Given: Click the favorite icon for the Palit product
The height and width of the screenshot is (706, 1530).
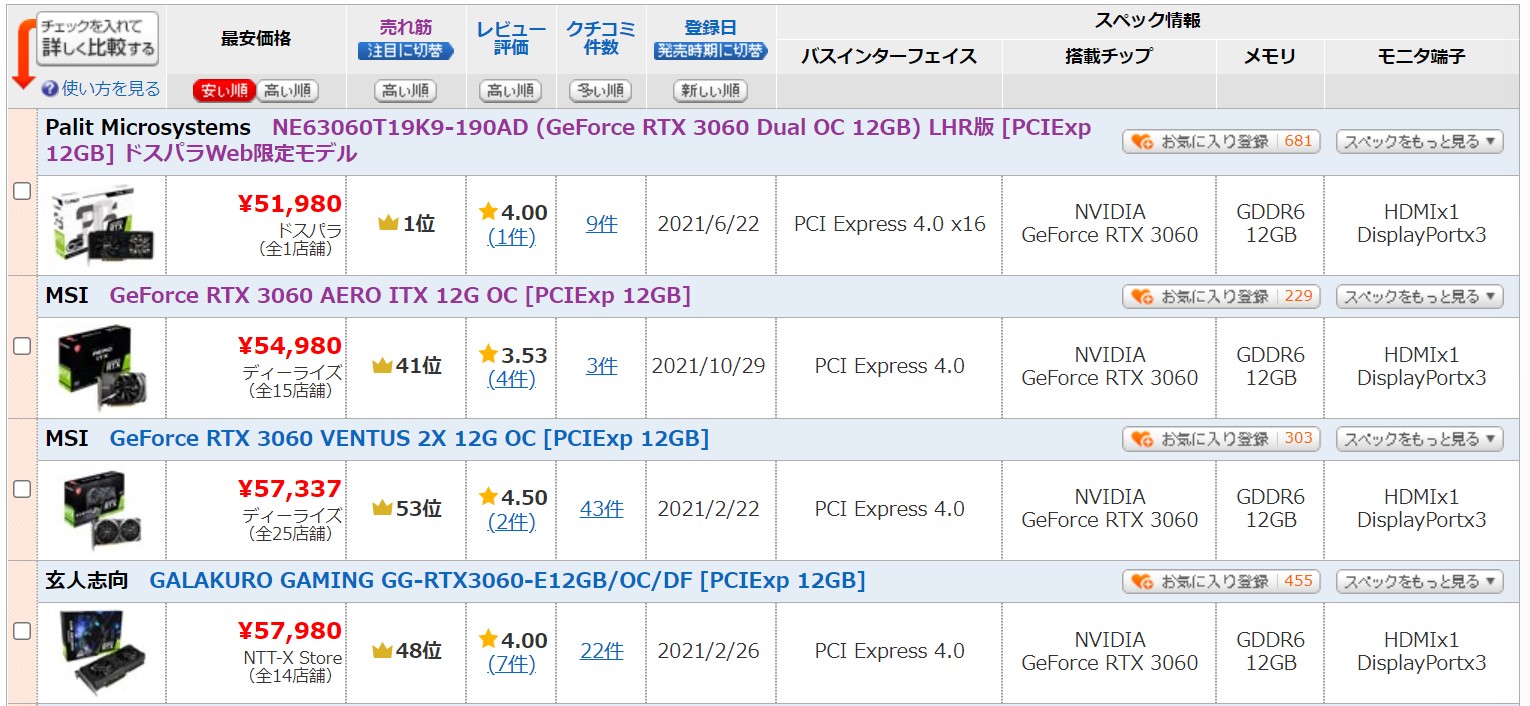Looking at the screenshot, I should [x=1142, y=142].
